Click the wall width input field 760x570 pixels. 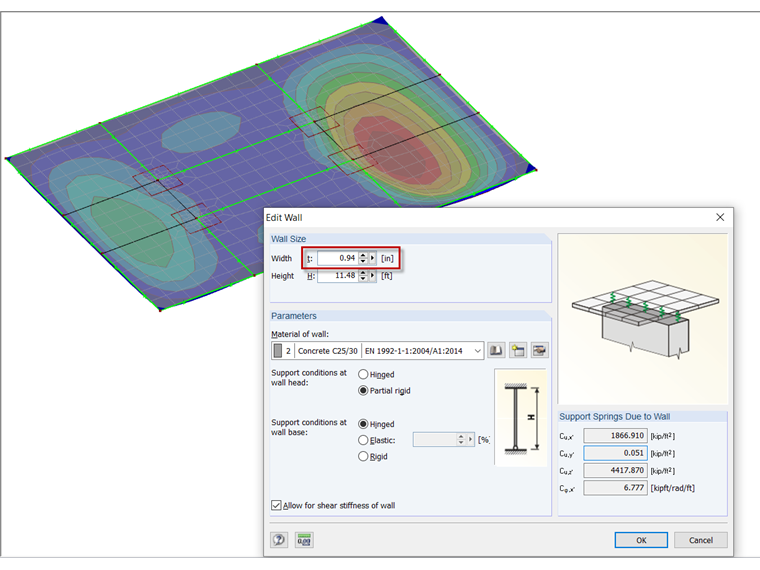tap(338, 258)
